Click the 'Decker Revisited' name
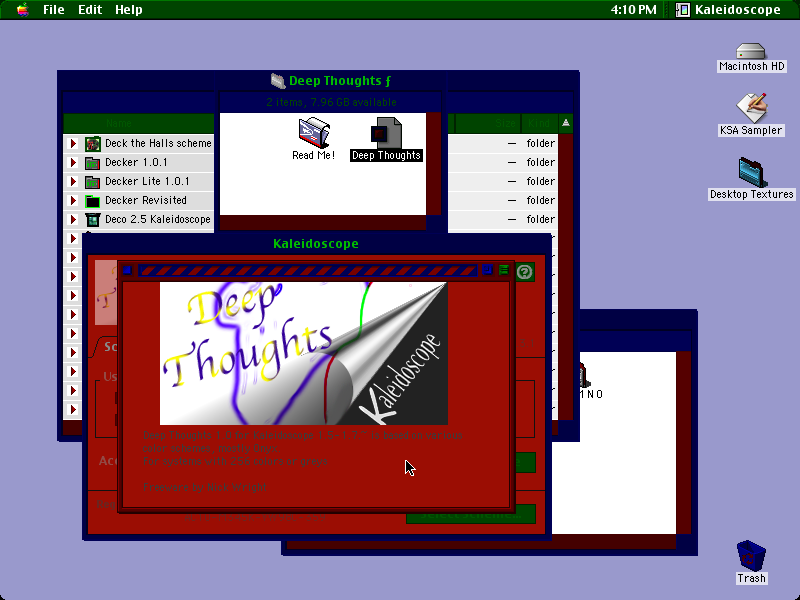The width and height of the screenshot is (800, 600). pyautogui.click(x=146, y=201)
